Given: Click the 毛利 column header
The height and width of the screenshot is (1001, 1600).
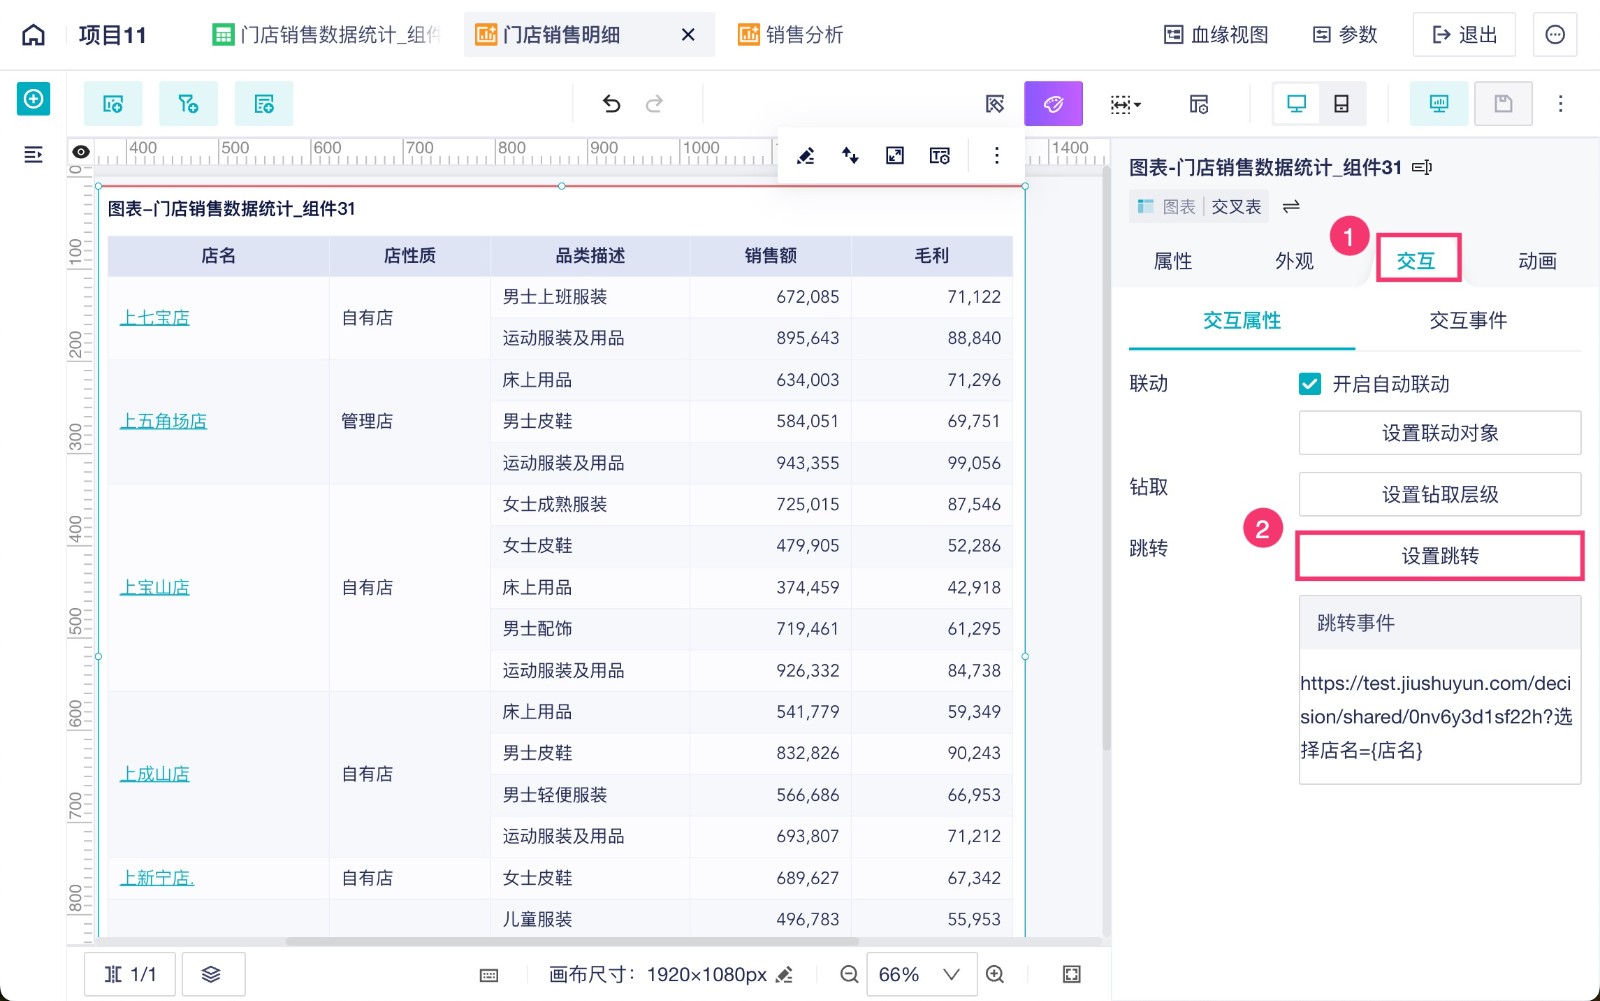Looking at the screenshot, I should 932,256.
